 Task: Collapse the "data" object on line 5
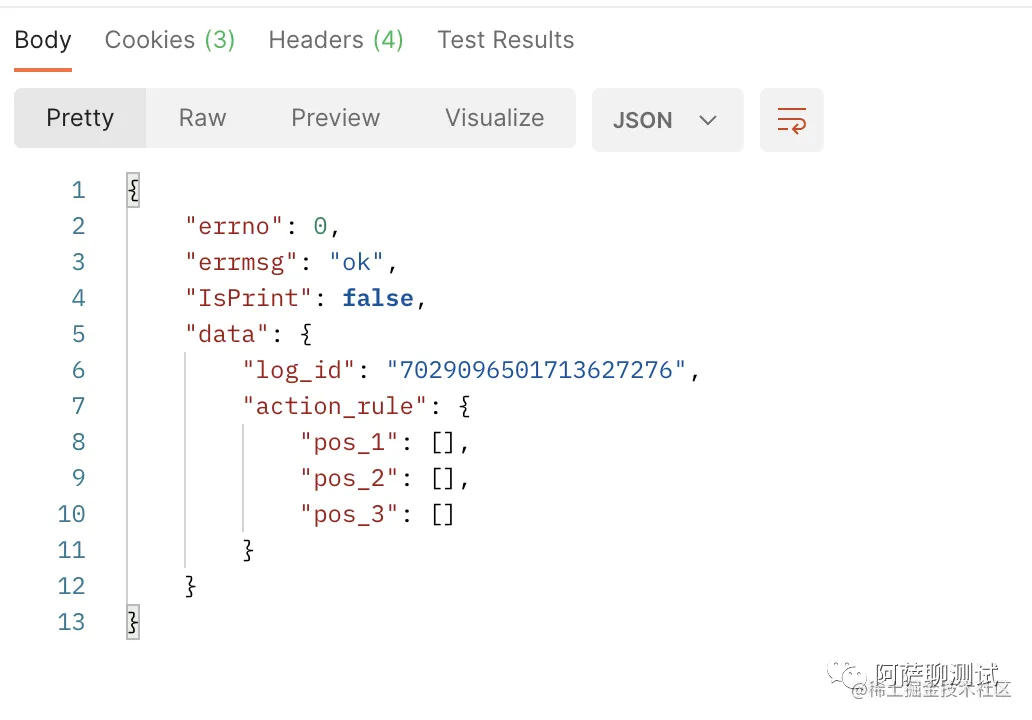(306, 334)
